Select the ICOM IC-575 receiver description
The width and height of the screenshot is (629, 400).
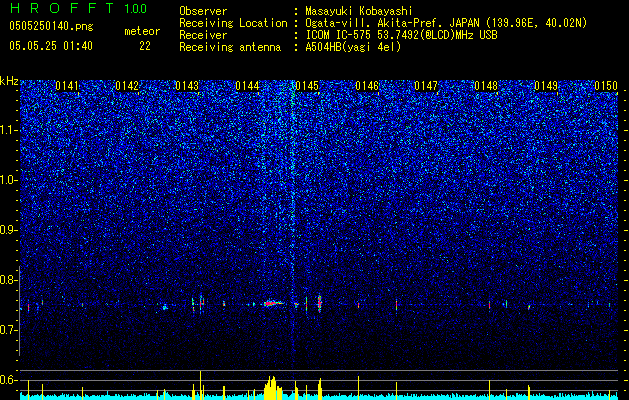tap(401, 35)
